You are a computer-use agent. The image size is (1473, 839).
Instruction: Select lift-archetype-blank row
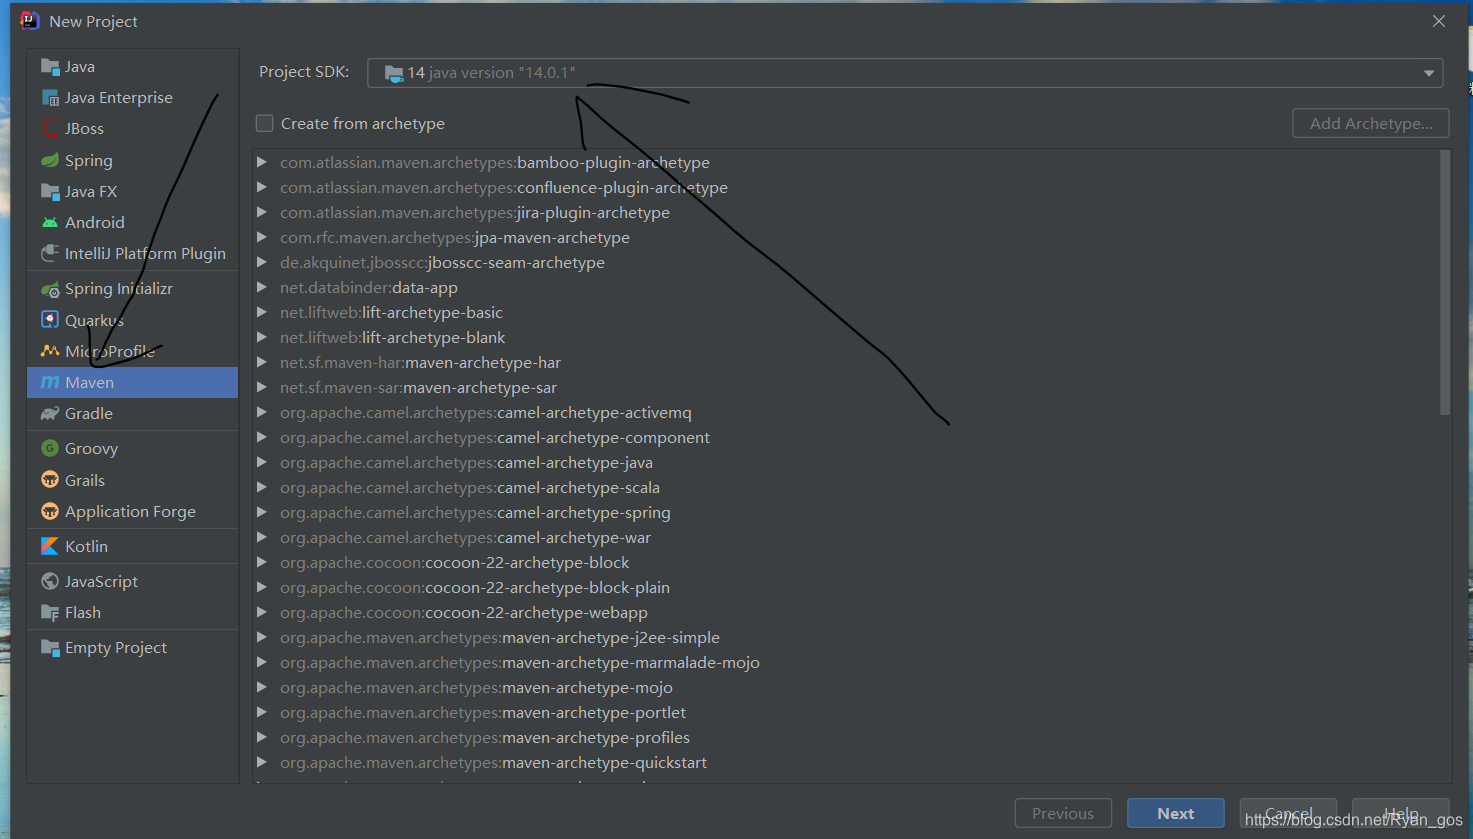click(x=846, y=337)
